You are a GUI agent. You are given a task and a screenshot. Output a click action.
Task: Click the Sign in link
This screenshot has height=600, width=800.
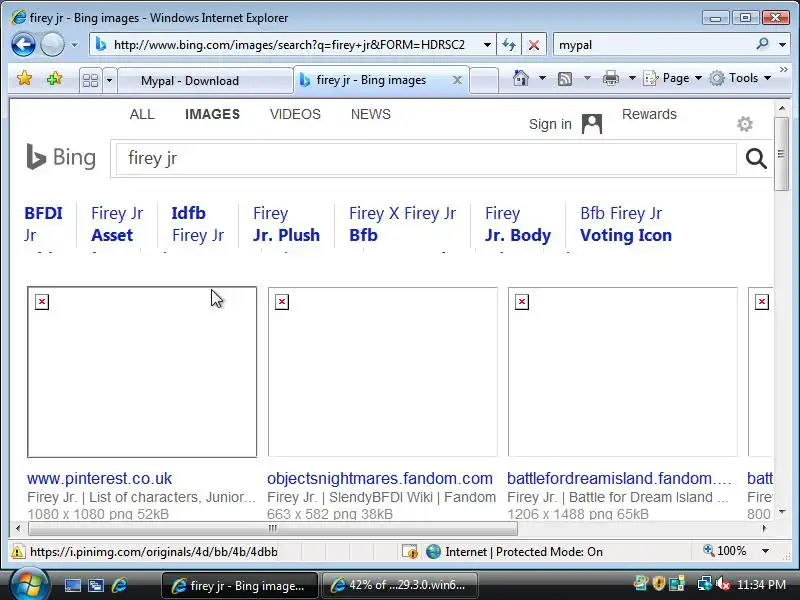pos(550,124)
